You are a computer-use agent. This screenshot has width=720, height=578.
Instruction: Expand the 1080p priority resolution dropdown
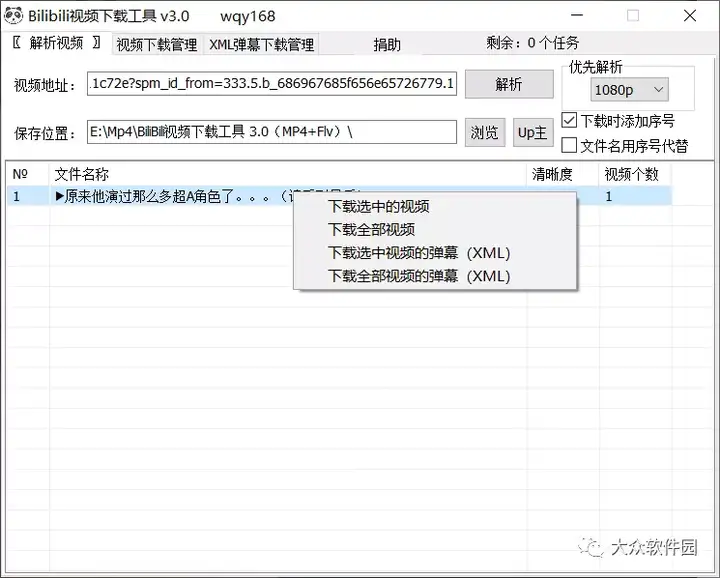click(x=629, y=90)
